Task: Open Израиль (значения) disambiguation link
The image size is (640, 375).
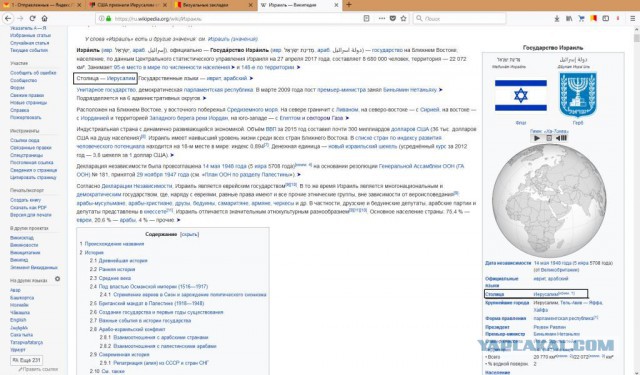Action: 233,39
